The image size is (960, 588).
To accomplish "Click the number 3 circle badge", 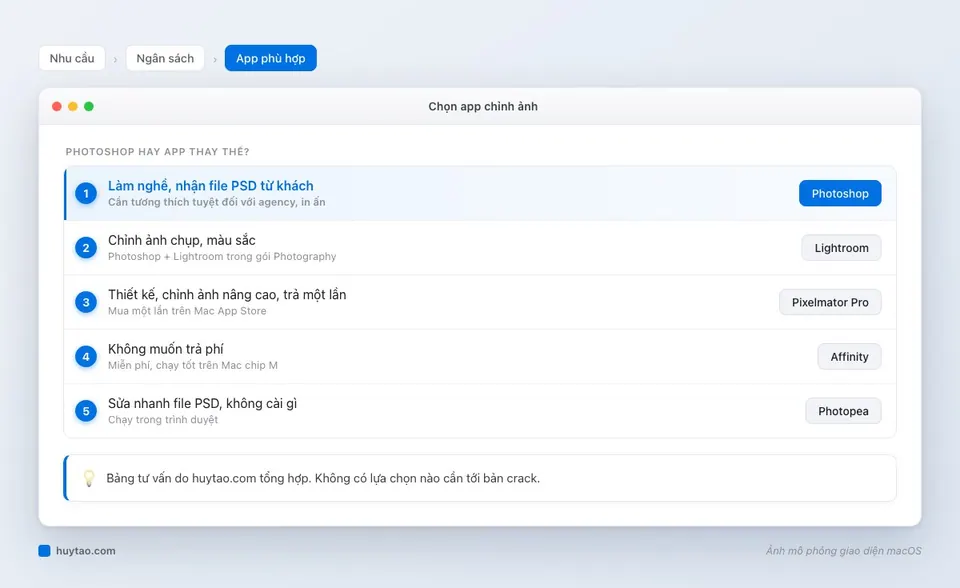I will coord(86,302).
